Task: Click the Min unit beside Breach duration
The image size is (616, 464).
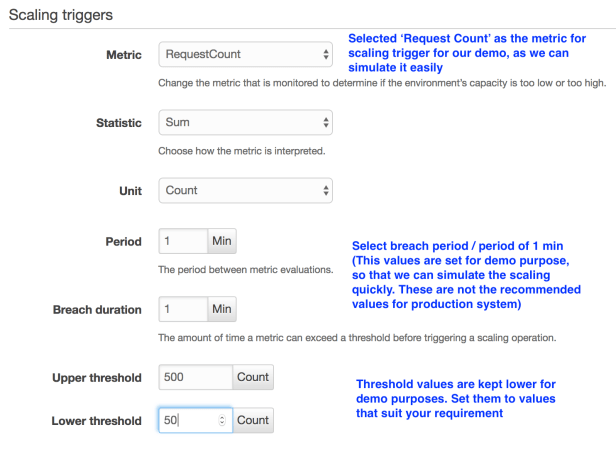Action: (222, 309)
